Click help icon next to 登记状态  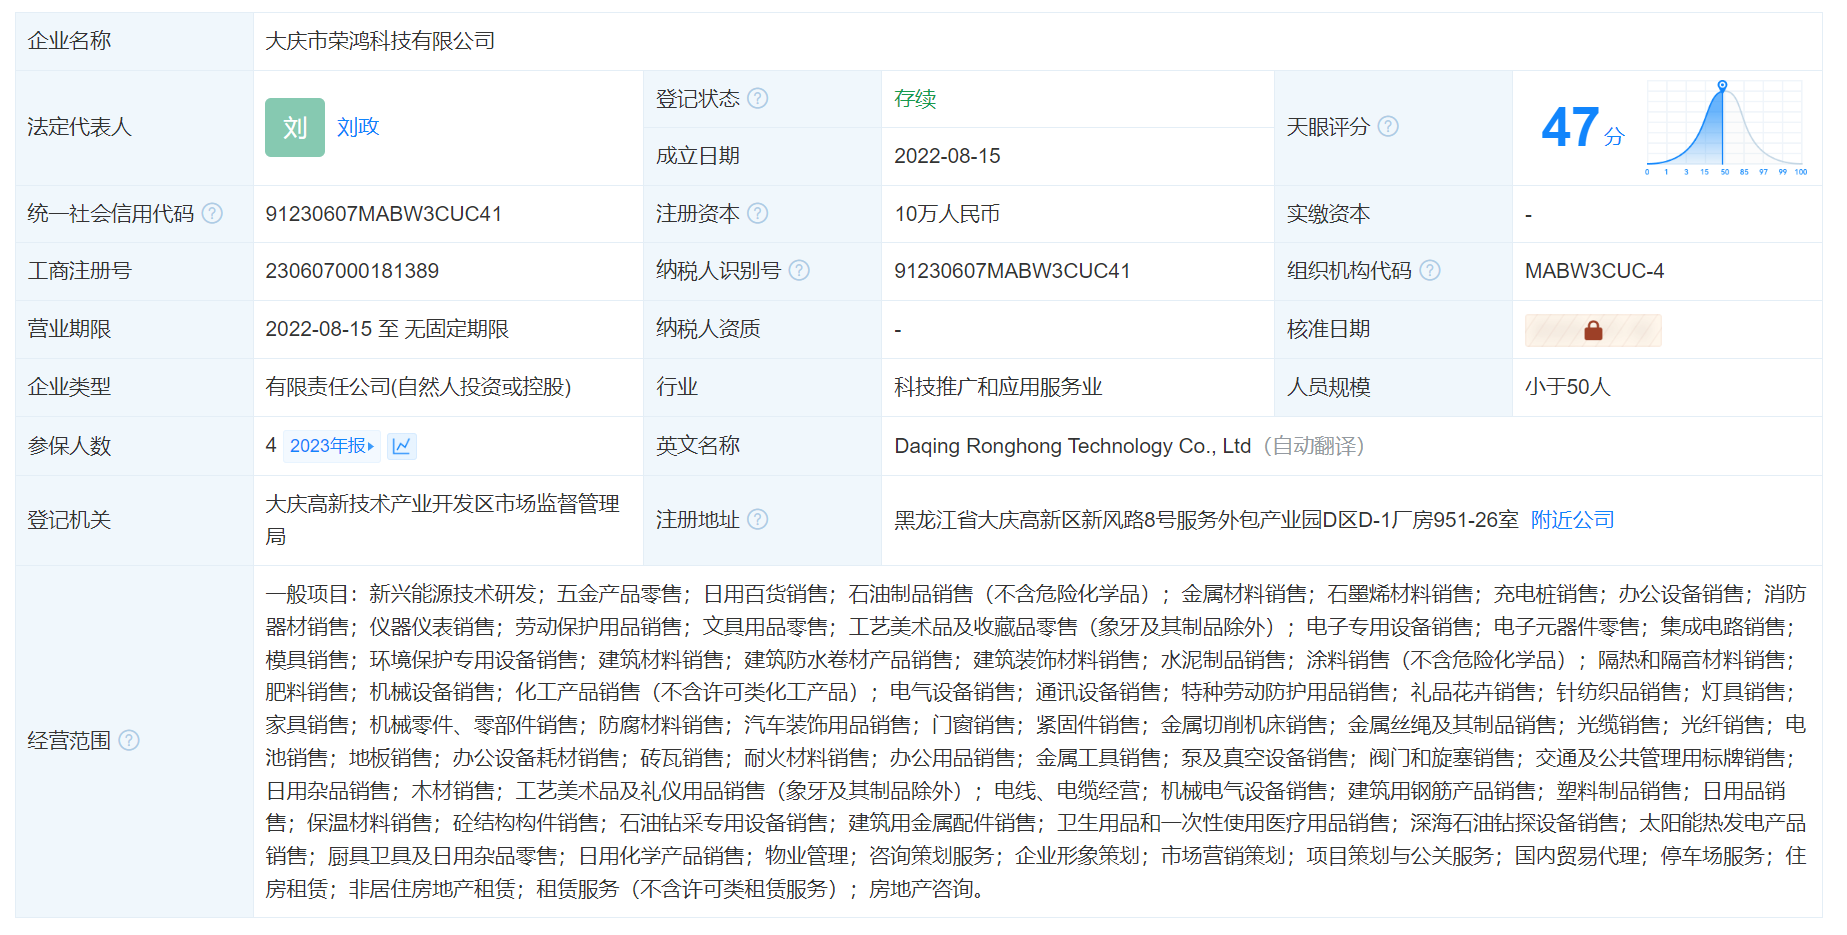[758, 98]
